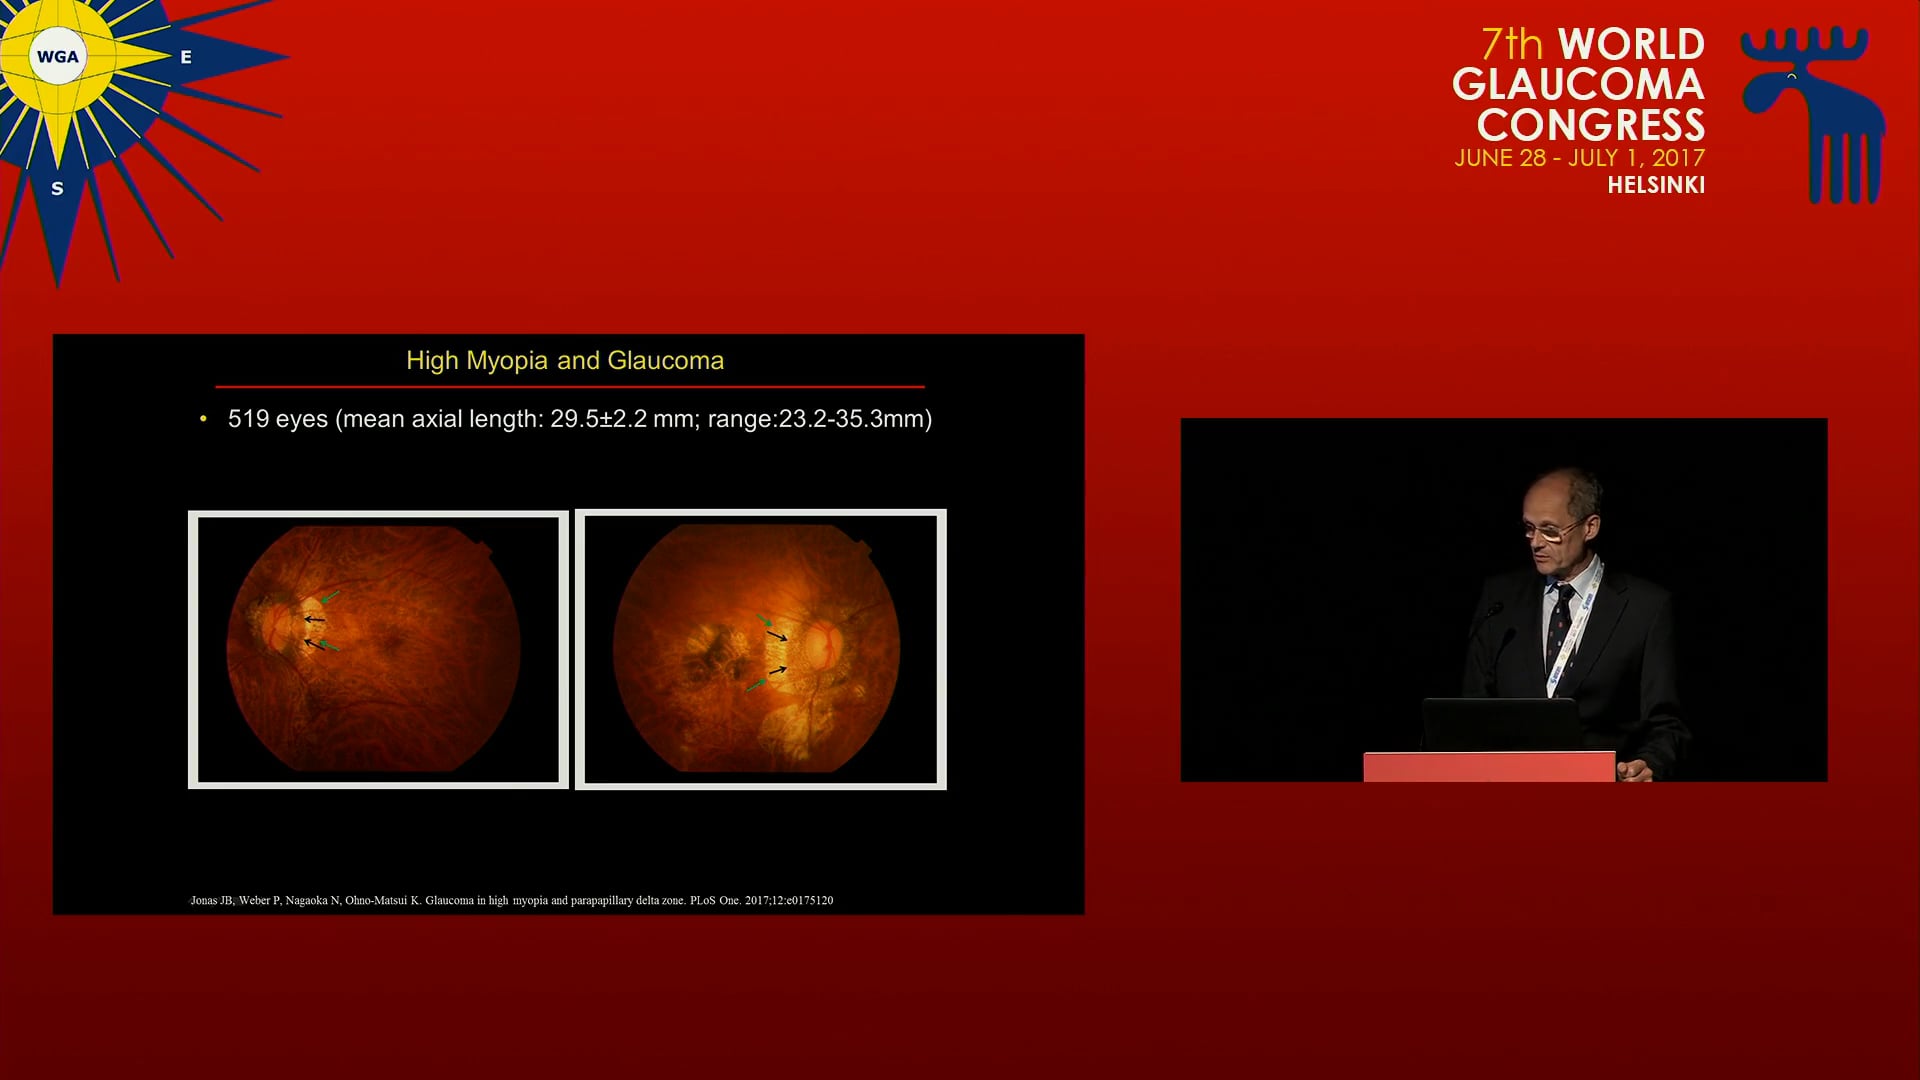Click the "JUNE 28 - JULY 1, 2017" date text
The height and width of the screenshot is (1080, 1920).
[x=1580, y=158]
